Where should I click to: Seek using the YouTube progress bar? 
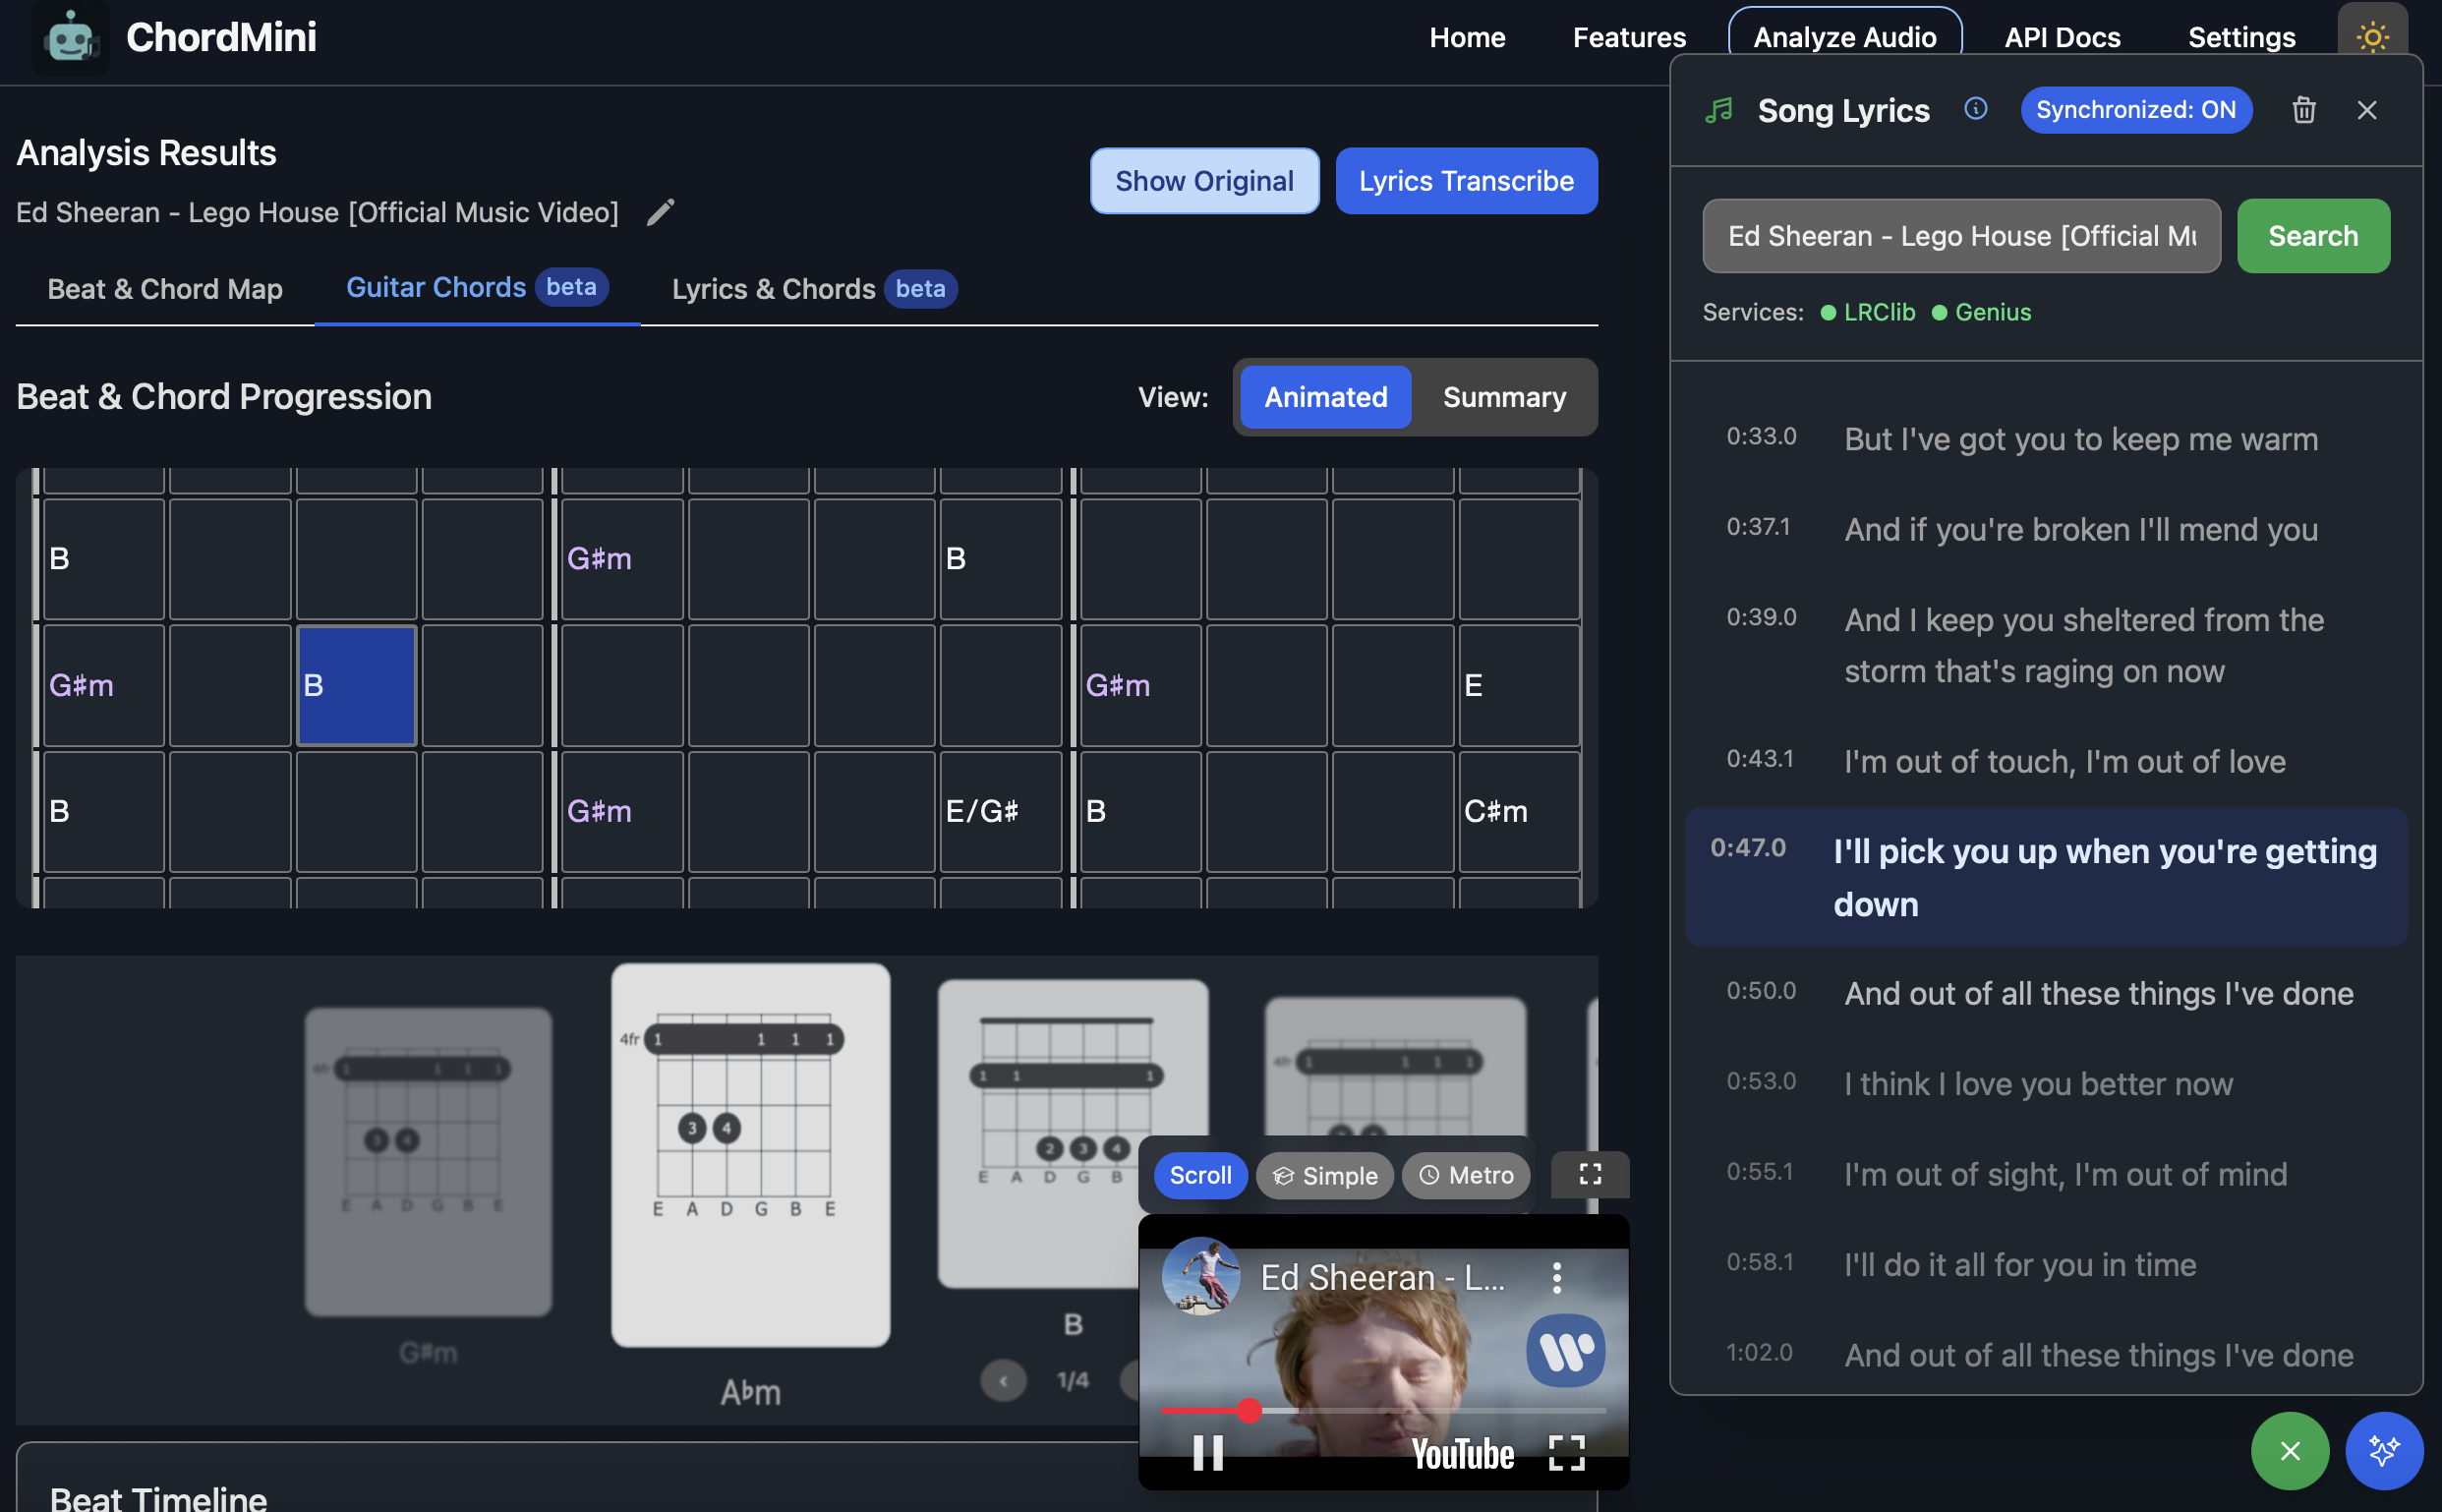(x=1383, y=1410)
